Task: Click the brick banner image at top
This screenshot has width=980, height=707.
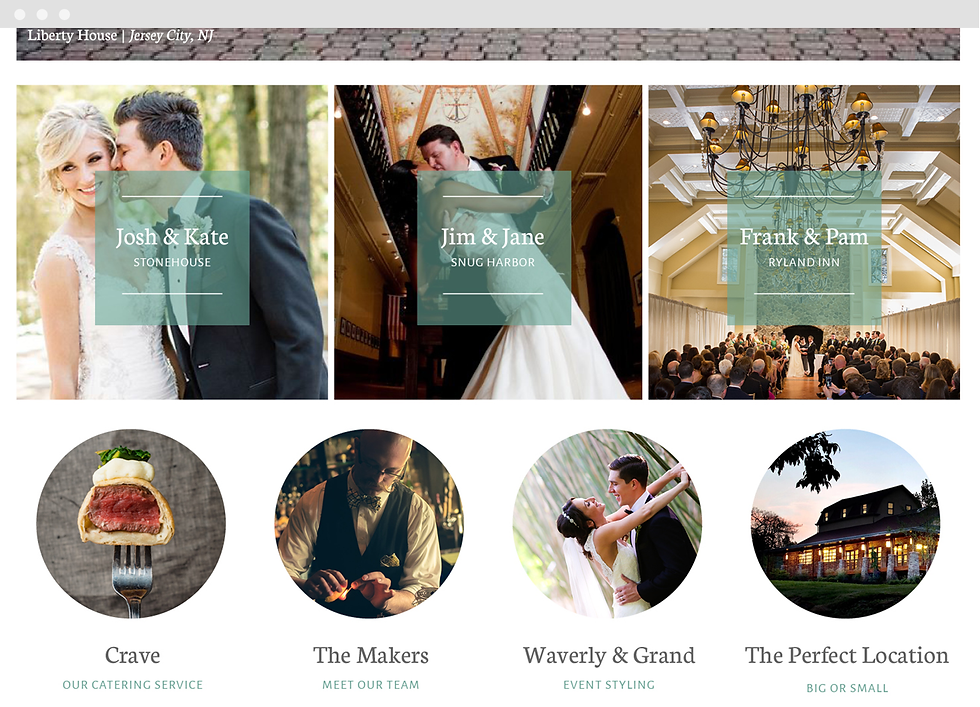Action: pyautogui.click(x=488, y=44)
